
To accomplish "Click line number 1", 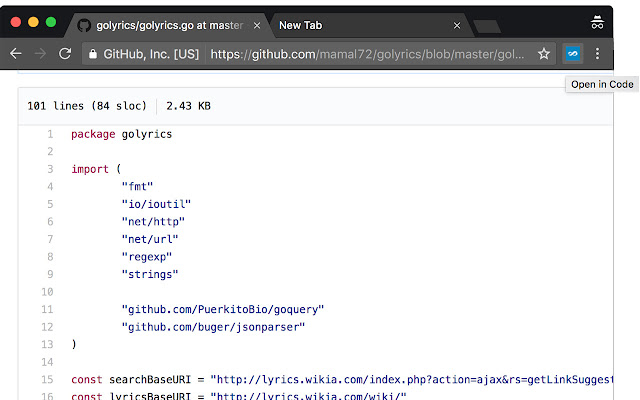I will coord(50,134).
